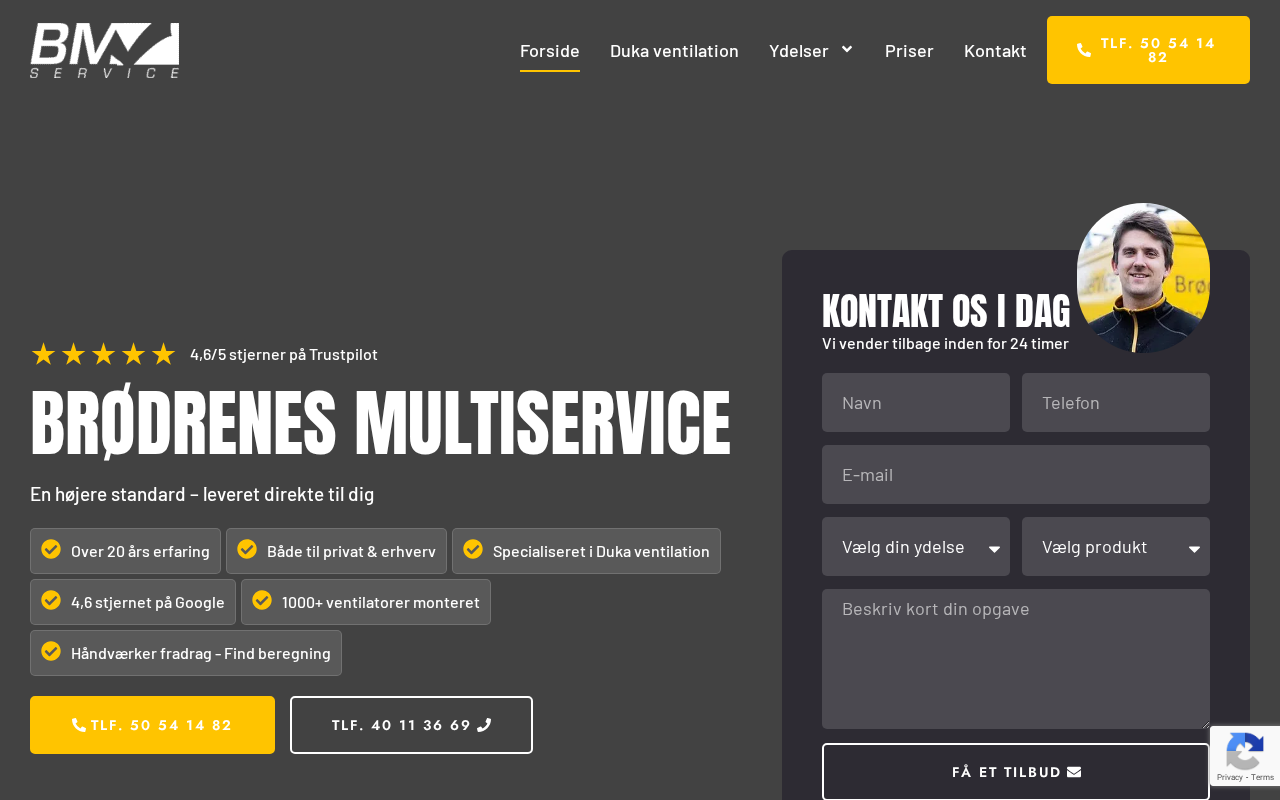The image size is (1280, 800).
Task: Open the Forside menu item
Action: click(550, 50)
